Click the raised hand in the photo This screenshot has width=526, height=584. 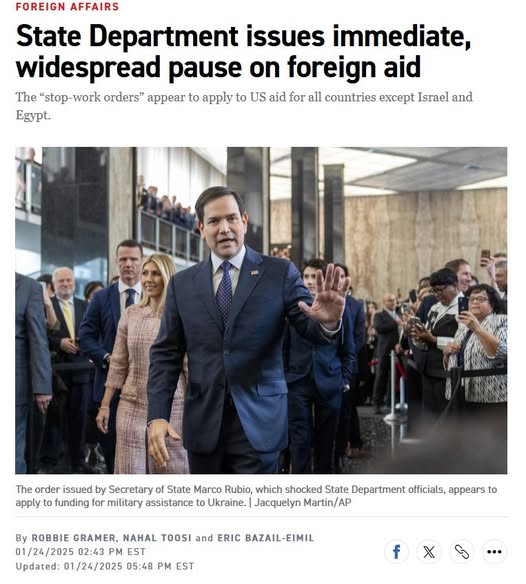pos(326,294)
